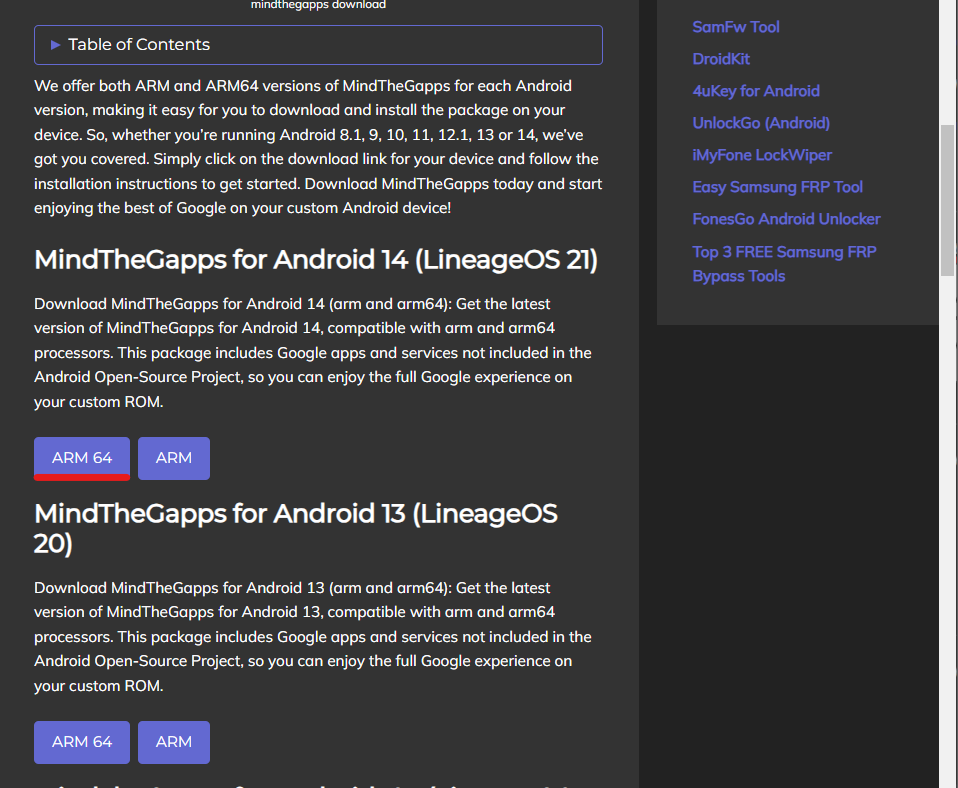The image size is (958, 788).
Task: Go to iMyFone LockWiper link
Action: [x=762, y=155]
